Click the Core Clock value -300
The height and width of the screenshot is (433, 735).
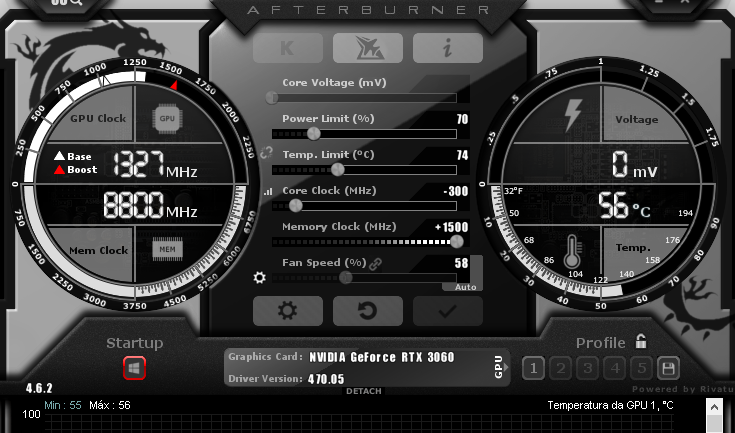456,191
